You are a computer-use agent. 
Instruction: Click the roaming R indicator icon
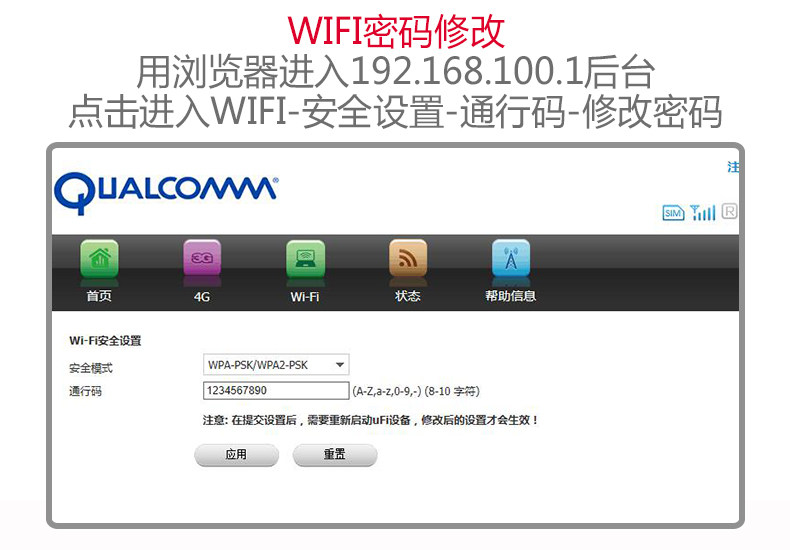tap(729, 211)
